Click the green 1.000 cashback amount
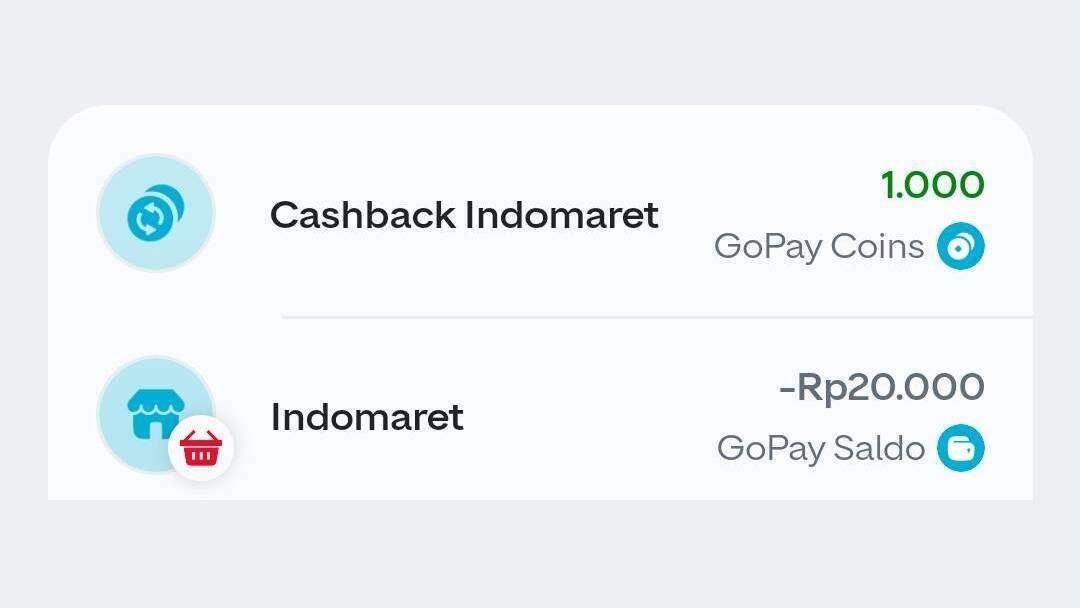 click(x=933, y=185)
